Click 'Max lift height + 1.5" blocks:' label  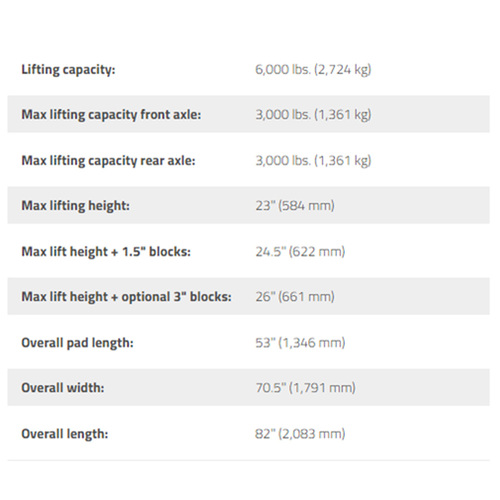pos(106,252)
